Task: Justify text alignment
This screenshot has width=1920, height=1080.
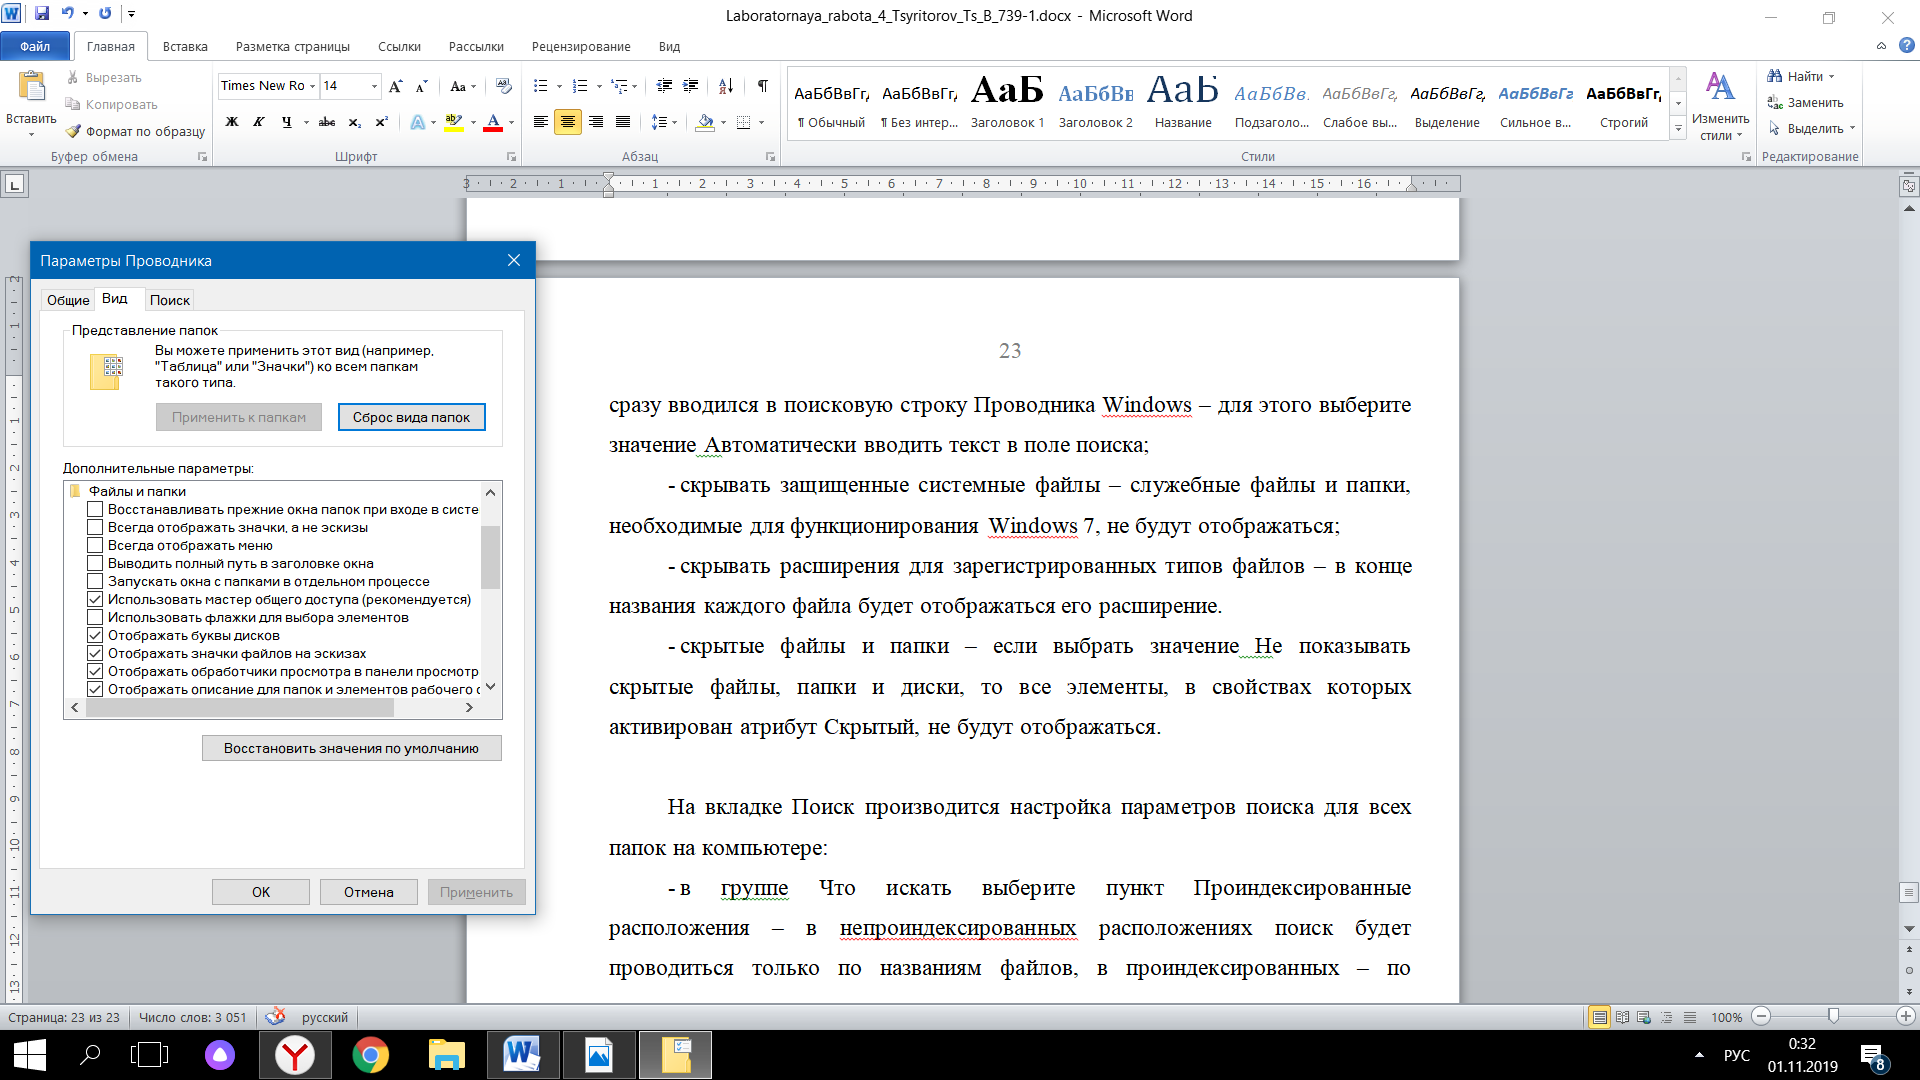Action: (623, 122)
